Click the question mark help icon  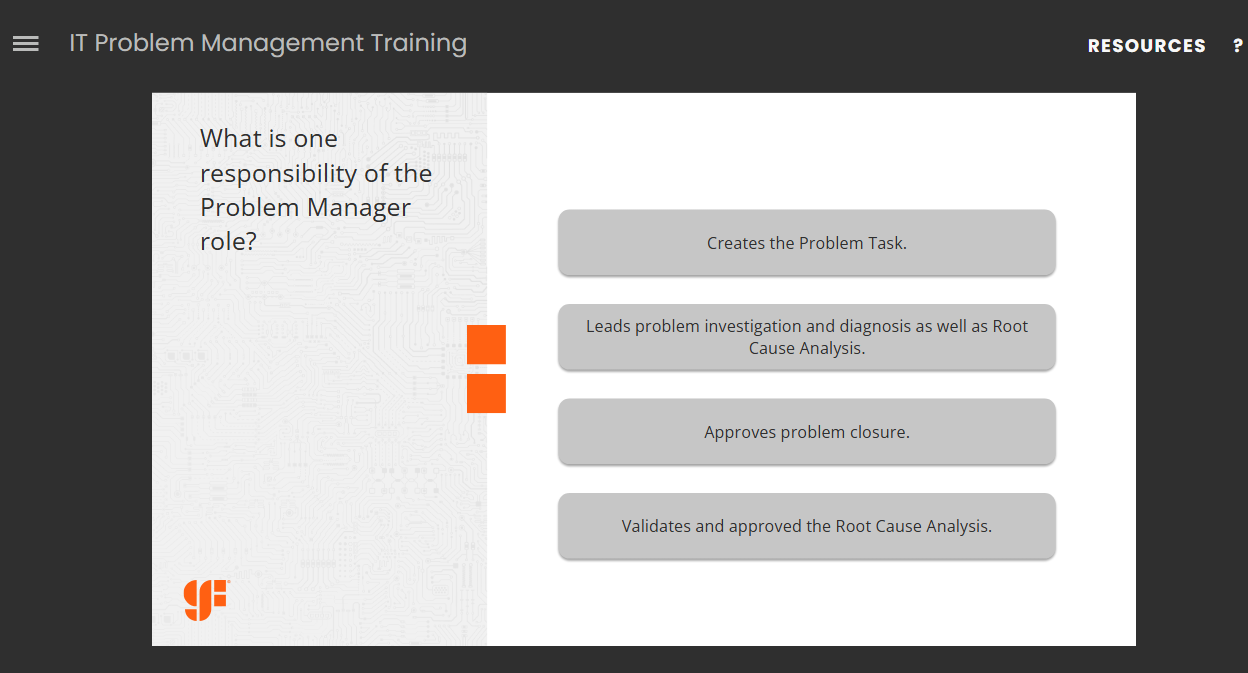coord(1238,46)
